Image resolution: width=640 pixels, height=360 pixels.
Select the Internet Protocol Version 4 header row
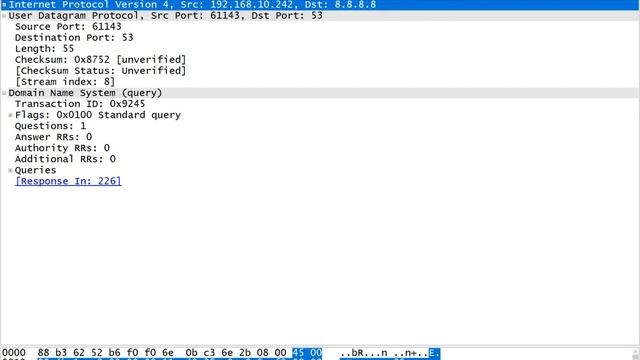pos(320,5)
